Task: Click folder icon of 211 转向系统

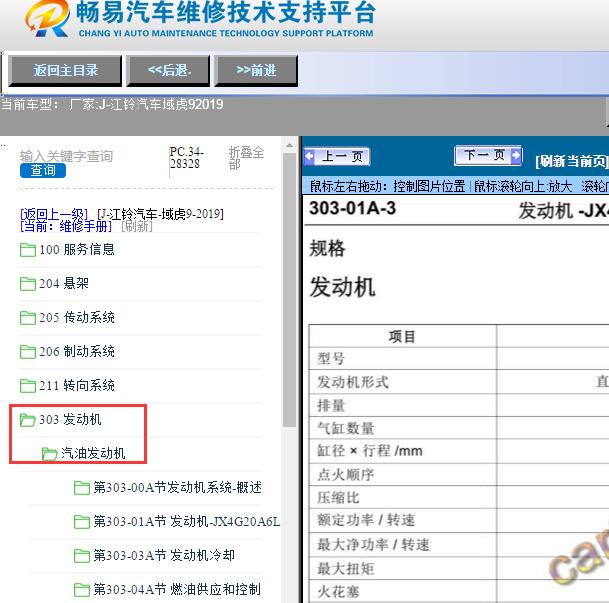Action: click(28, 386)
